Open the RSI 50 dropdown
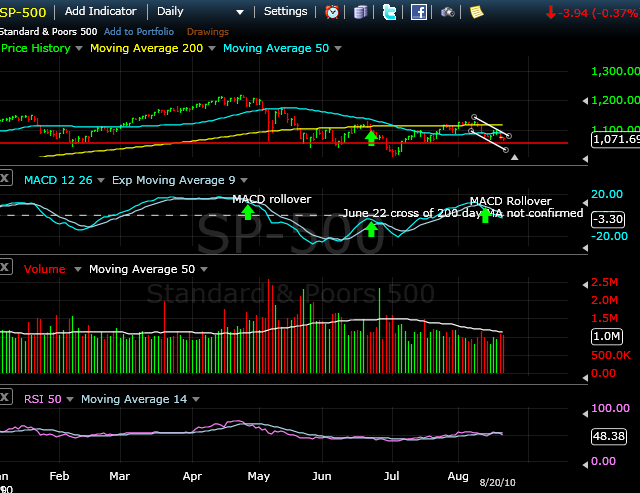The height and width of the screenshot is (493, 640). tap(71, 399)
